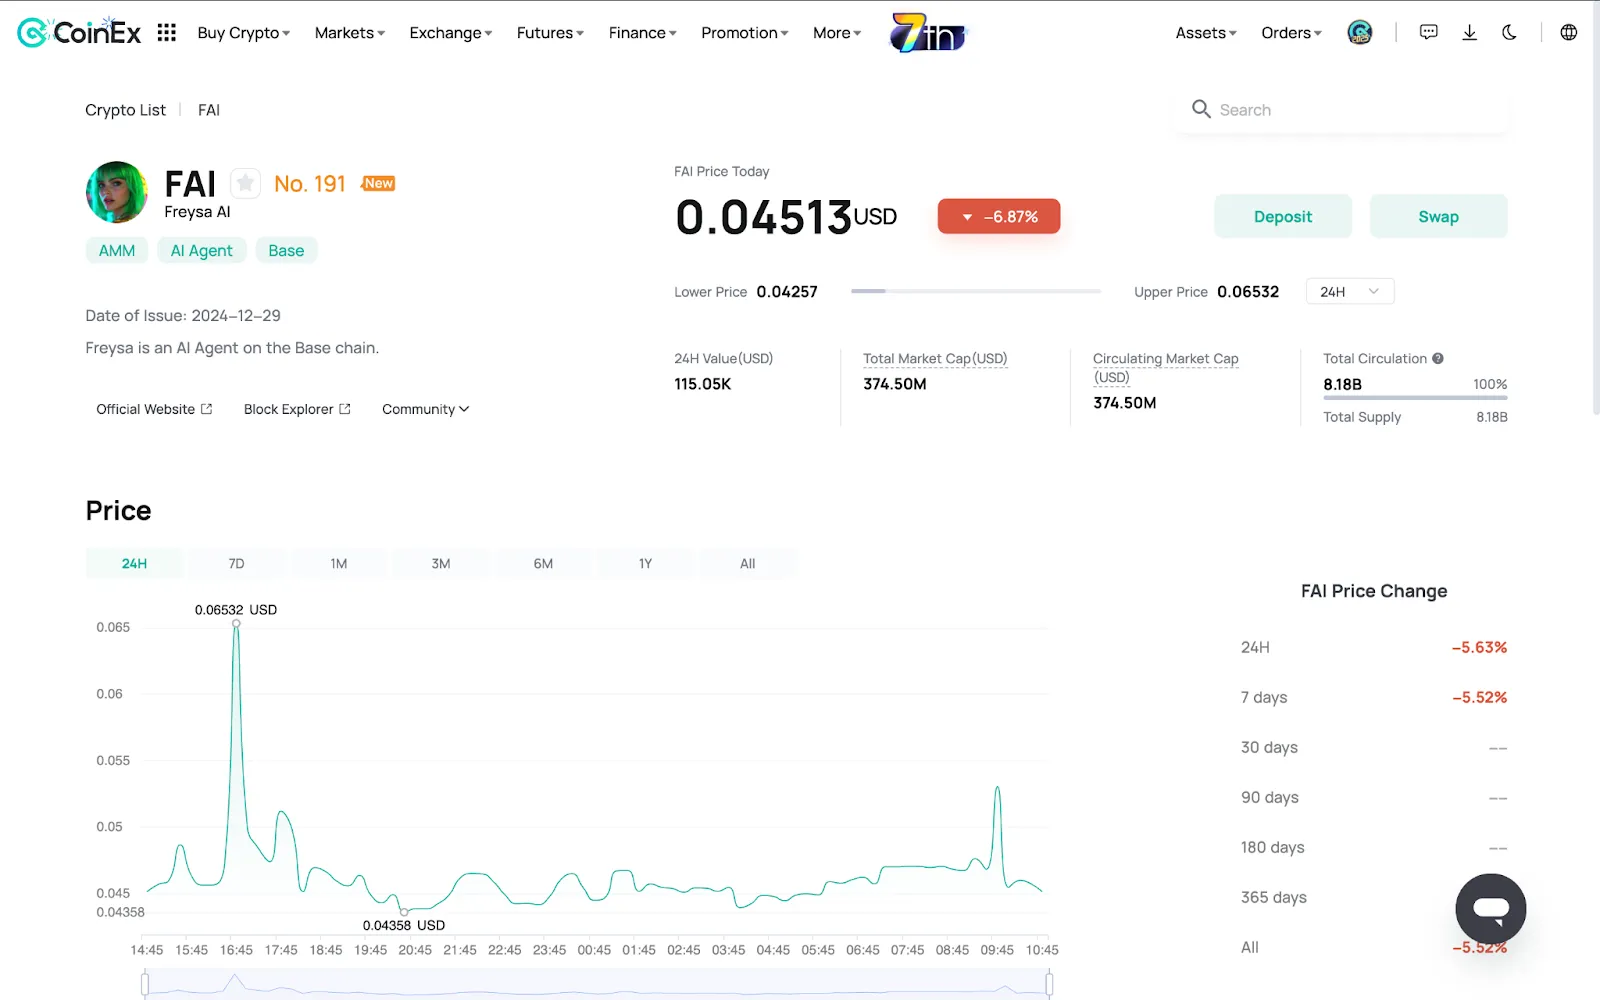Click the 24H -5.63% value
The width and height of the screenshot is (1600, 1000).
click(x=1479, y=647)
